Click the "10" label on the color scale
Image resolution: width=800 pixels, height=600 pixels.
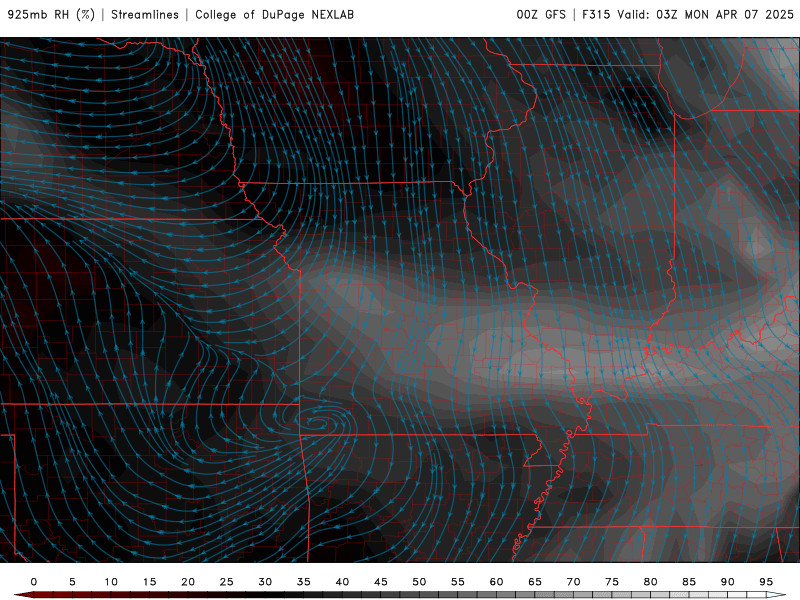(x=111, y=582)
